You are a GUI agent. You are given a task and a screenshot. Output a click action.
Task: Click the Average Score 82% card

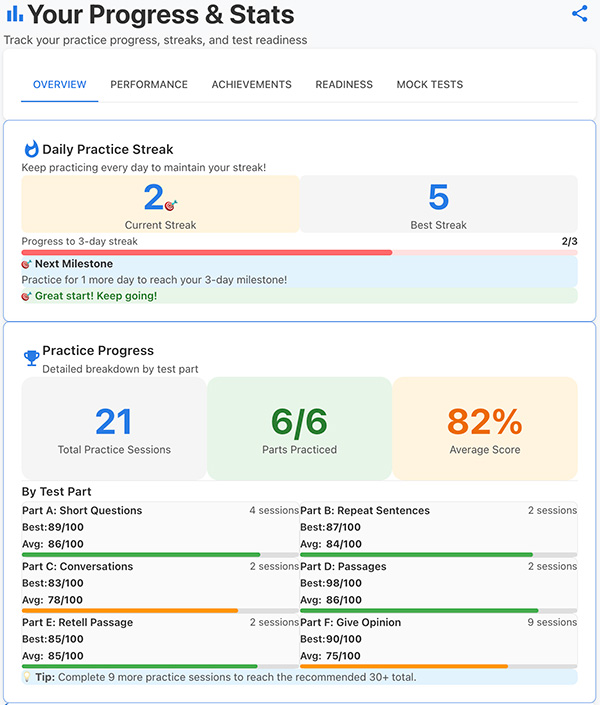[484, 428]
